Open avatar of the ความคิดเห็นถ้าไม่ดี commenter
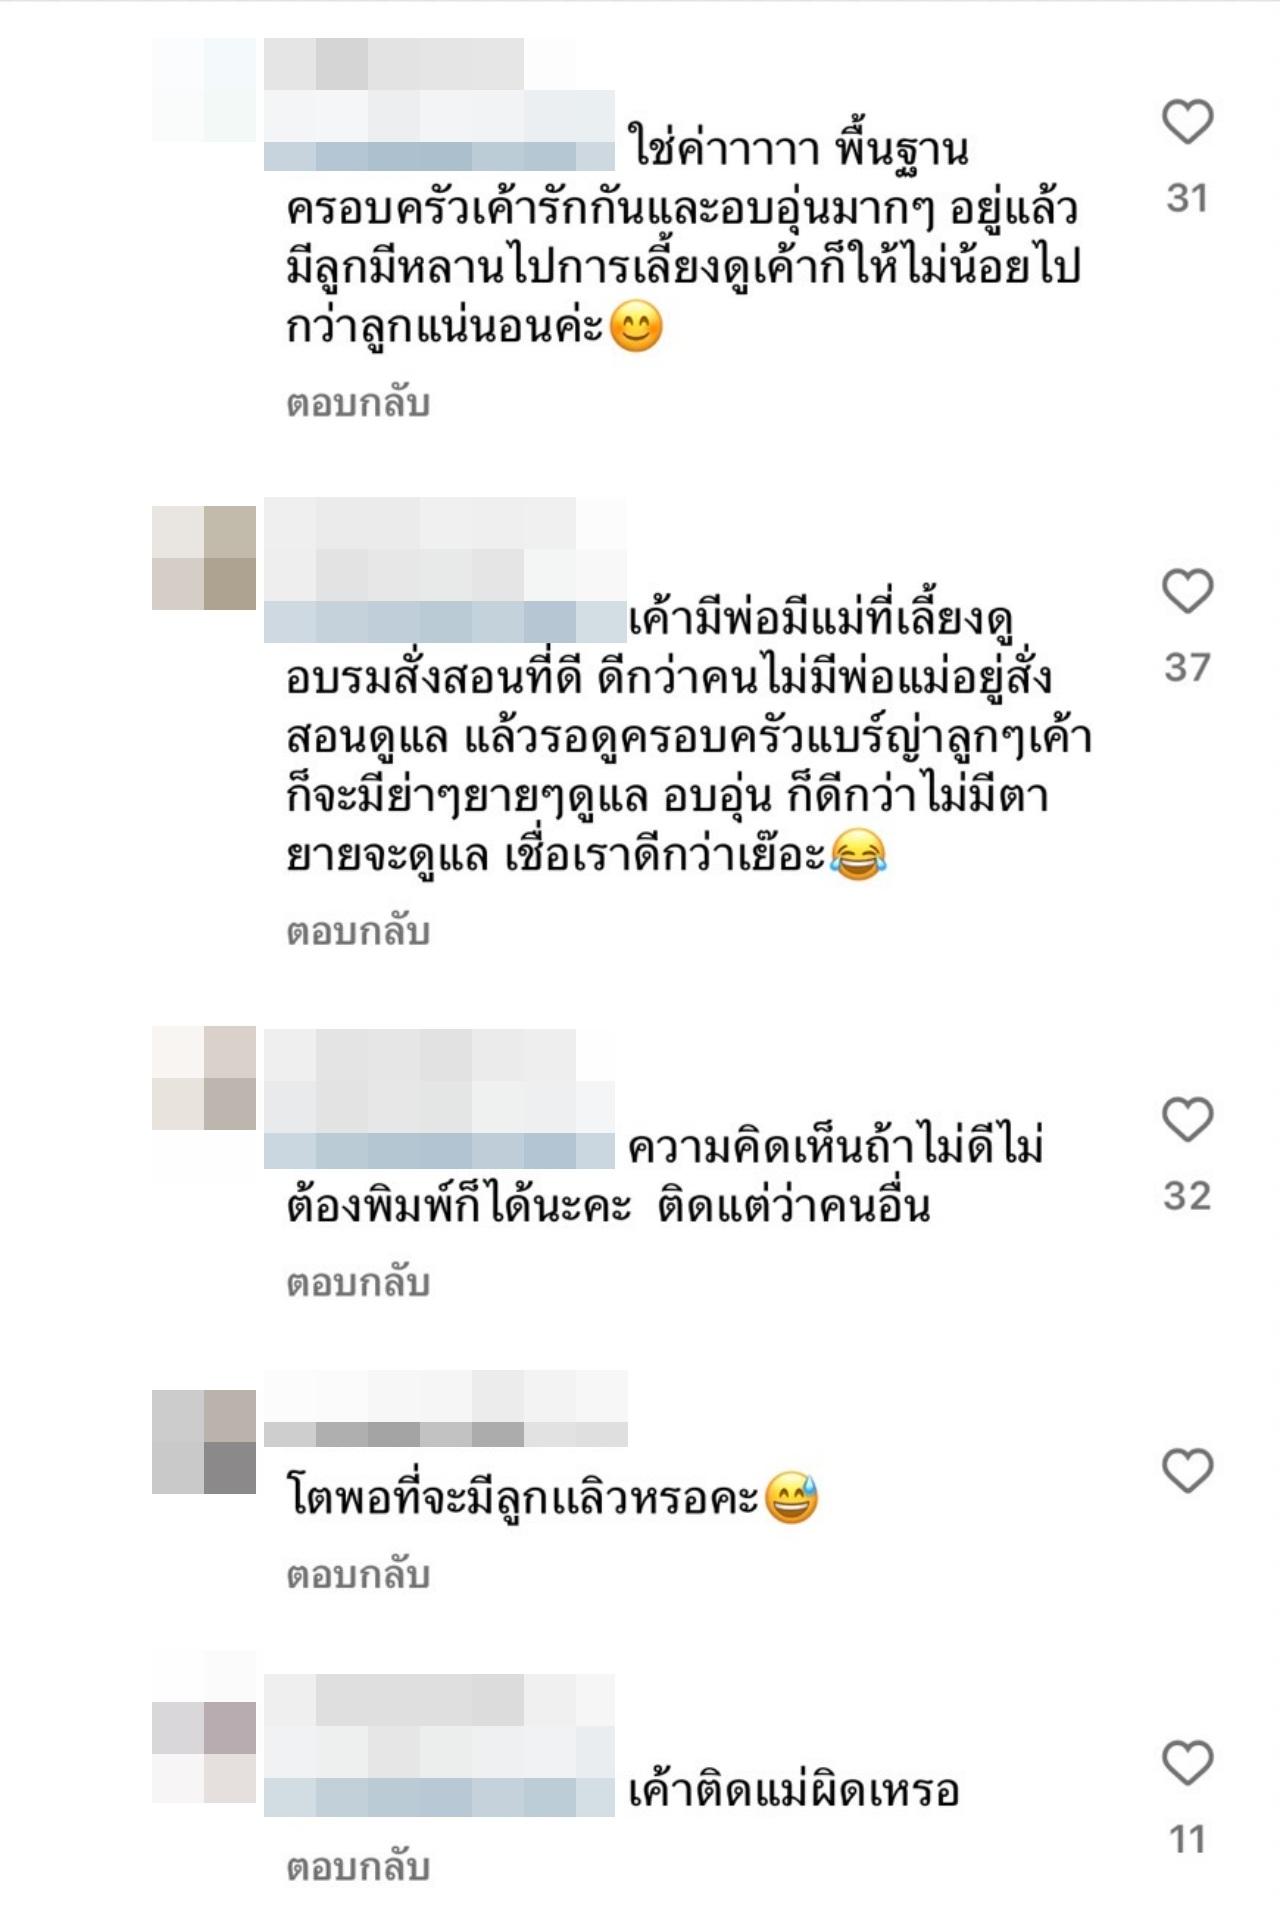The image size is (1280, 1913). click(x=204, y=1078)
